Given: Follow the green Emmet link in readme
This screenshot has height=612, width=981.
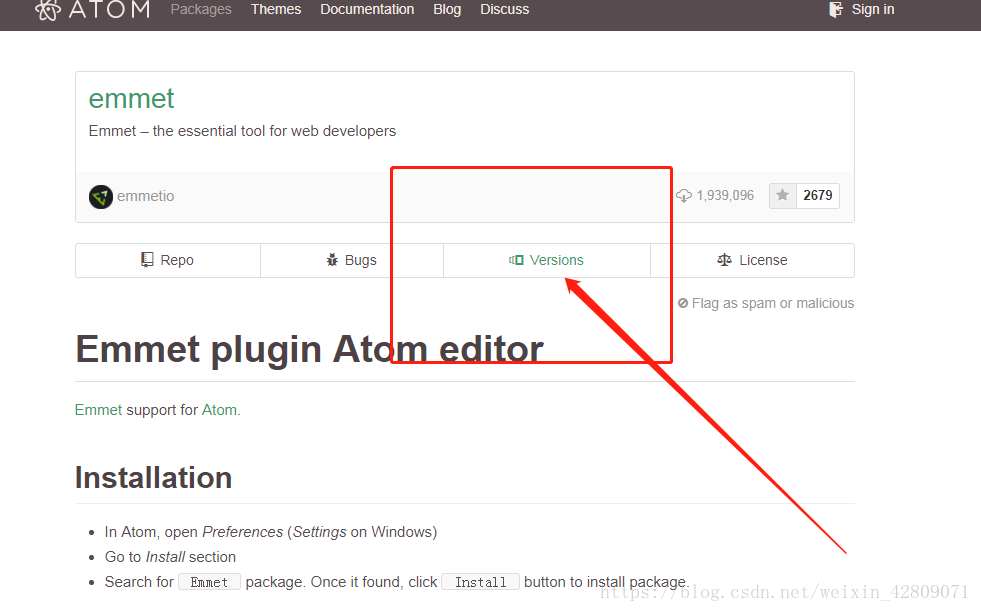Looking at the screenshot, I should coord(98,410).
